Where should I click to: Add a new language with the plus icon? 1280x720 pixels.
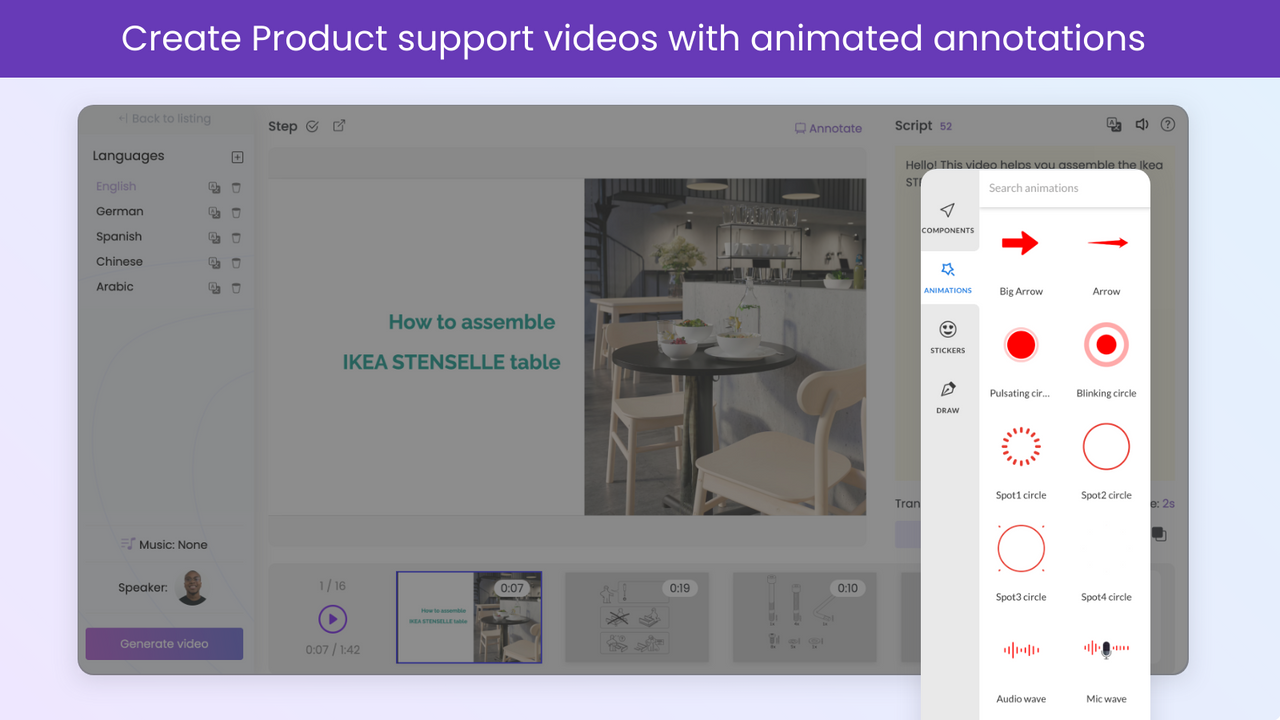(237, 157)
